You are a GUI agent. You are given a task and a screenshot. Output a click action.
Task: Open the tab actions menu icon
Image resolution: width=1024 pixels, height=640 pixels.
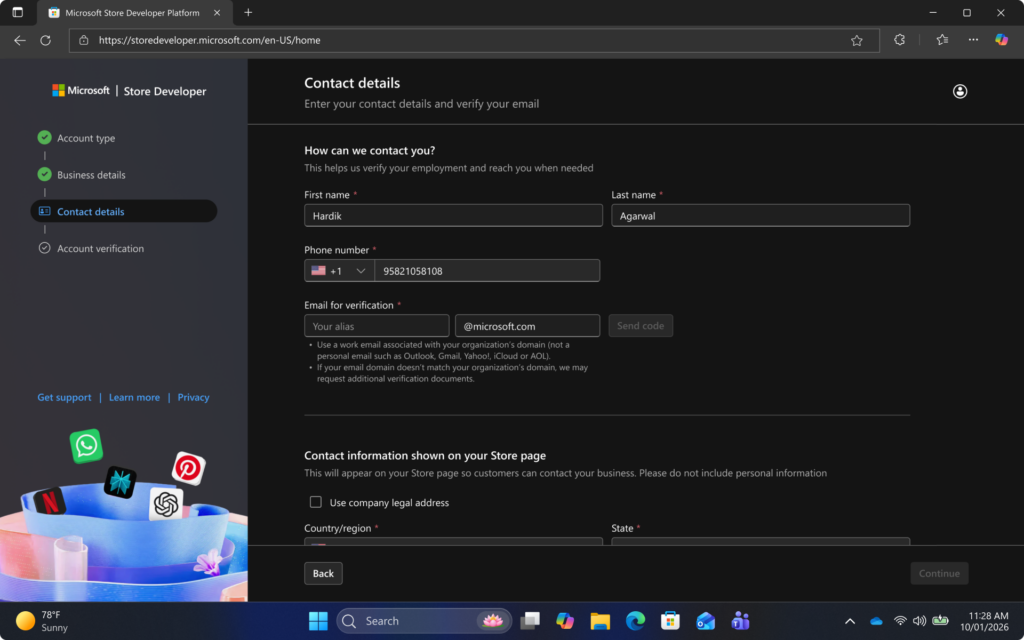18,12
